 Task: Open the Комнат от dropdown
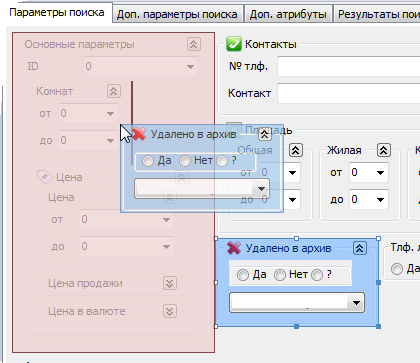(x=110, y=114)
